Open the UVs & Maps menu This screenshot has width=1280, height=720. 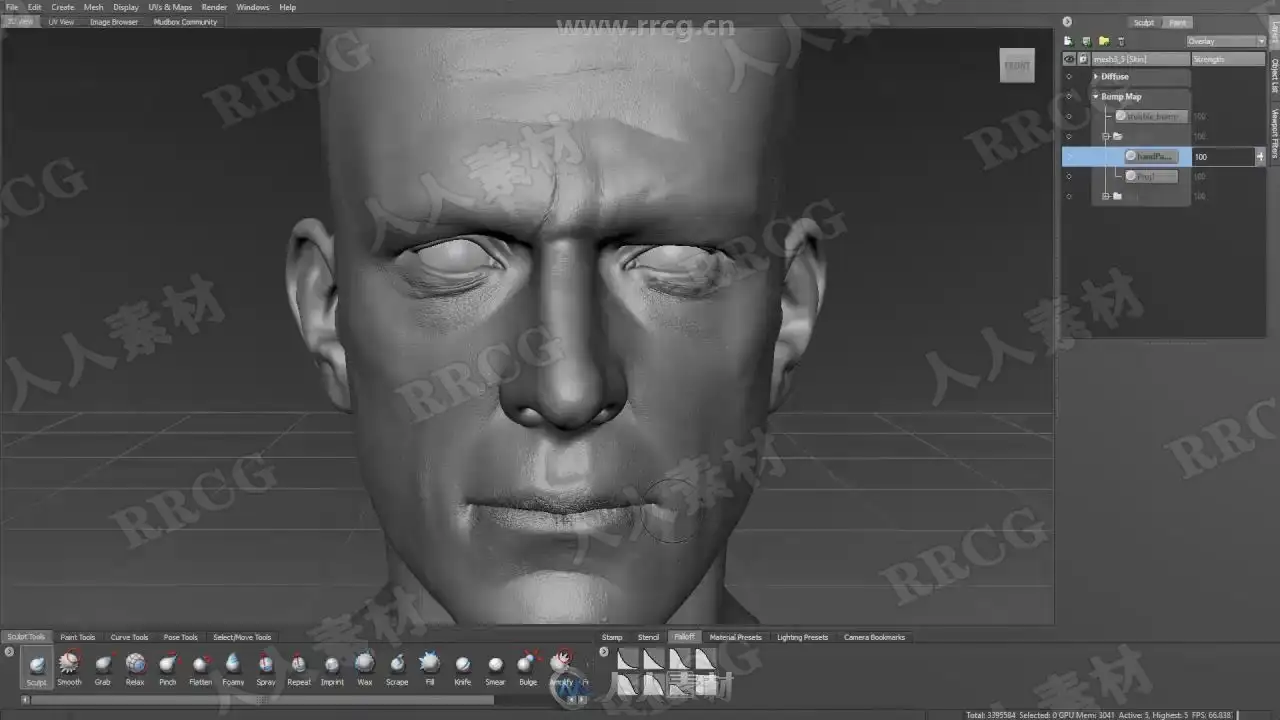pos(170,7)
